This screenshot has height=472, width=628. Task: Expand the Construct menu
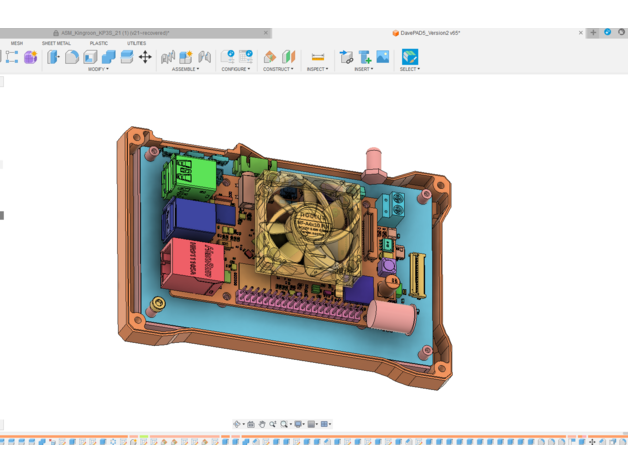tap(278, 70)
